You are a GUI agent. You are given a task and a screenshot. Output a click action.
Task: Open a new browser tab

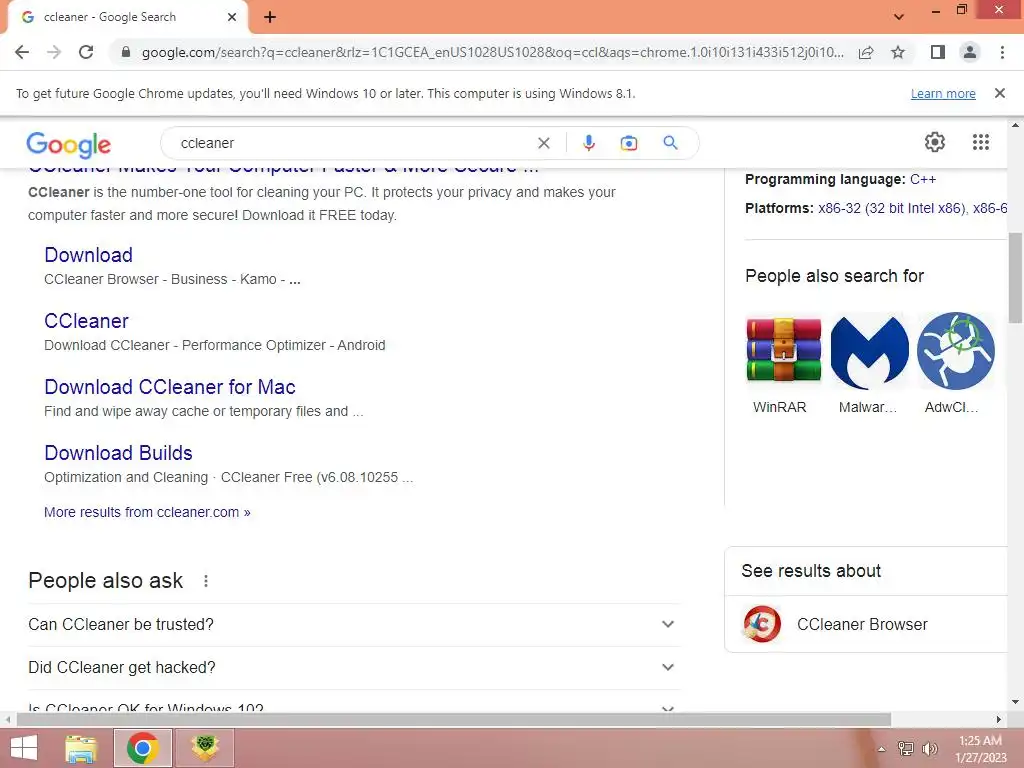point(270,18)
